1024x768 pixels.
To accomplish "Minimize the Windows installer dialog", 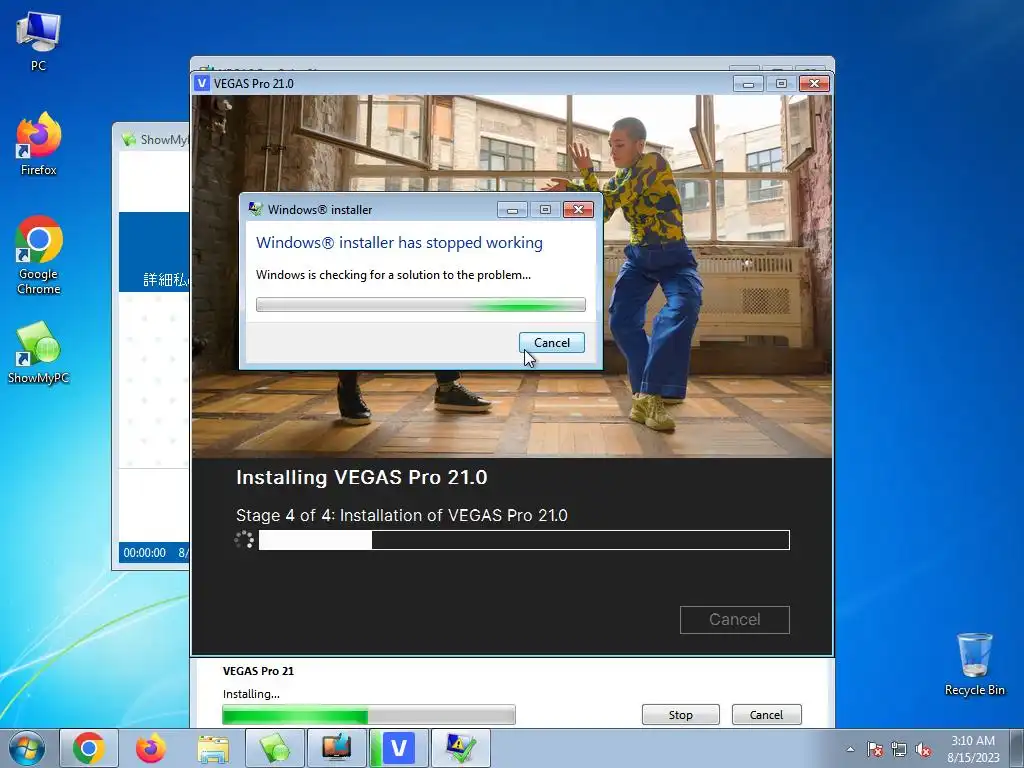I will [513, 210].
